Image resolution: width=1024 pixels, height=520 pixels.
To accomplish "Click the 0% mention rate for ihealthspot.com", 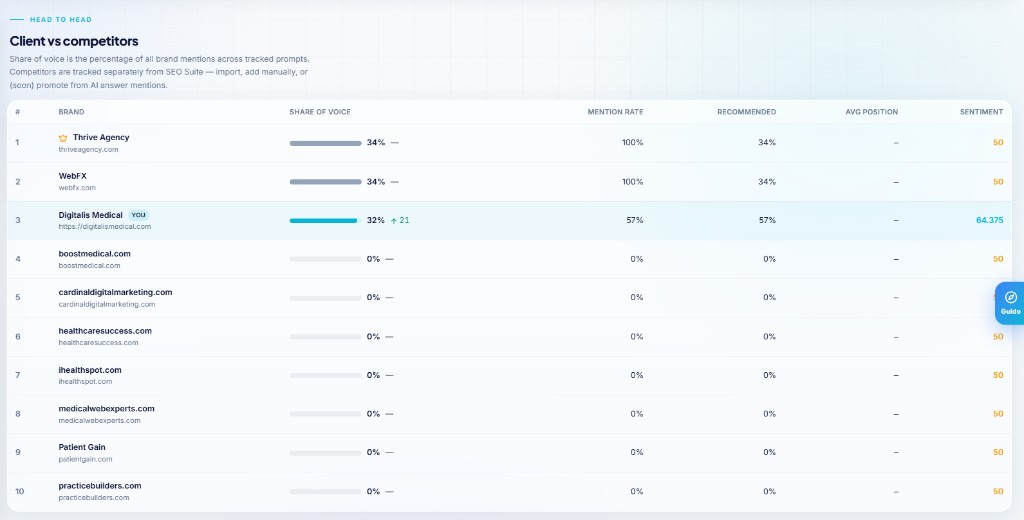I will (637, 375).
